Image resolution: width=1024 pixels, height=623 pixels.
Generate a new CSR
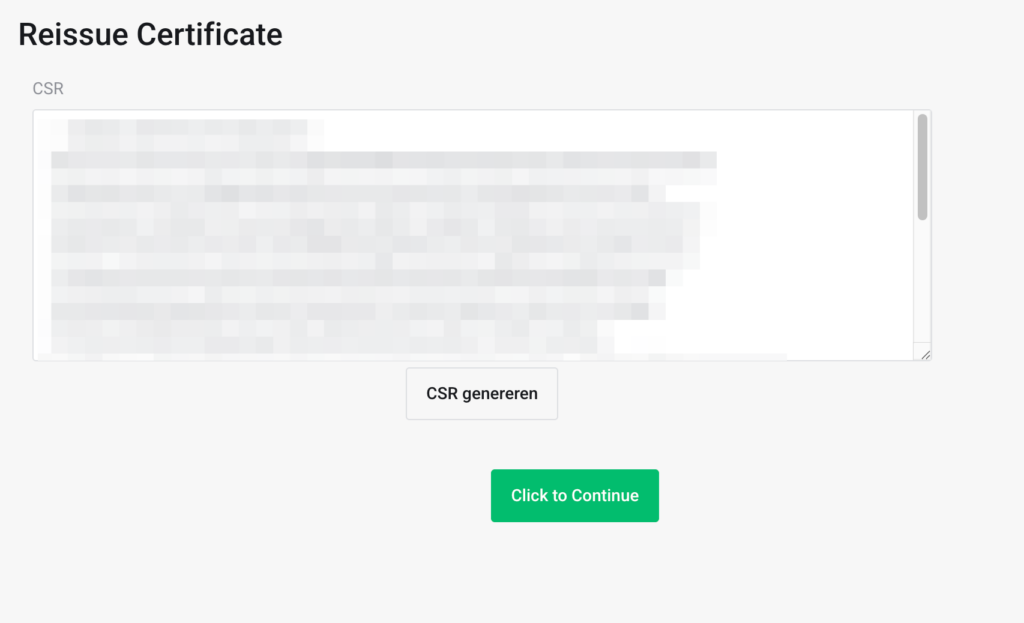[481, 393]
